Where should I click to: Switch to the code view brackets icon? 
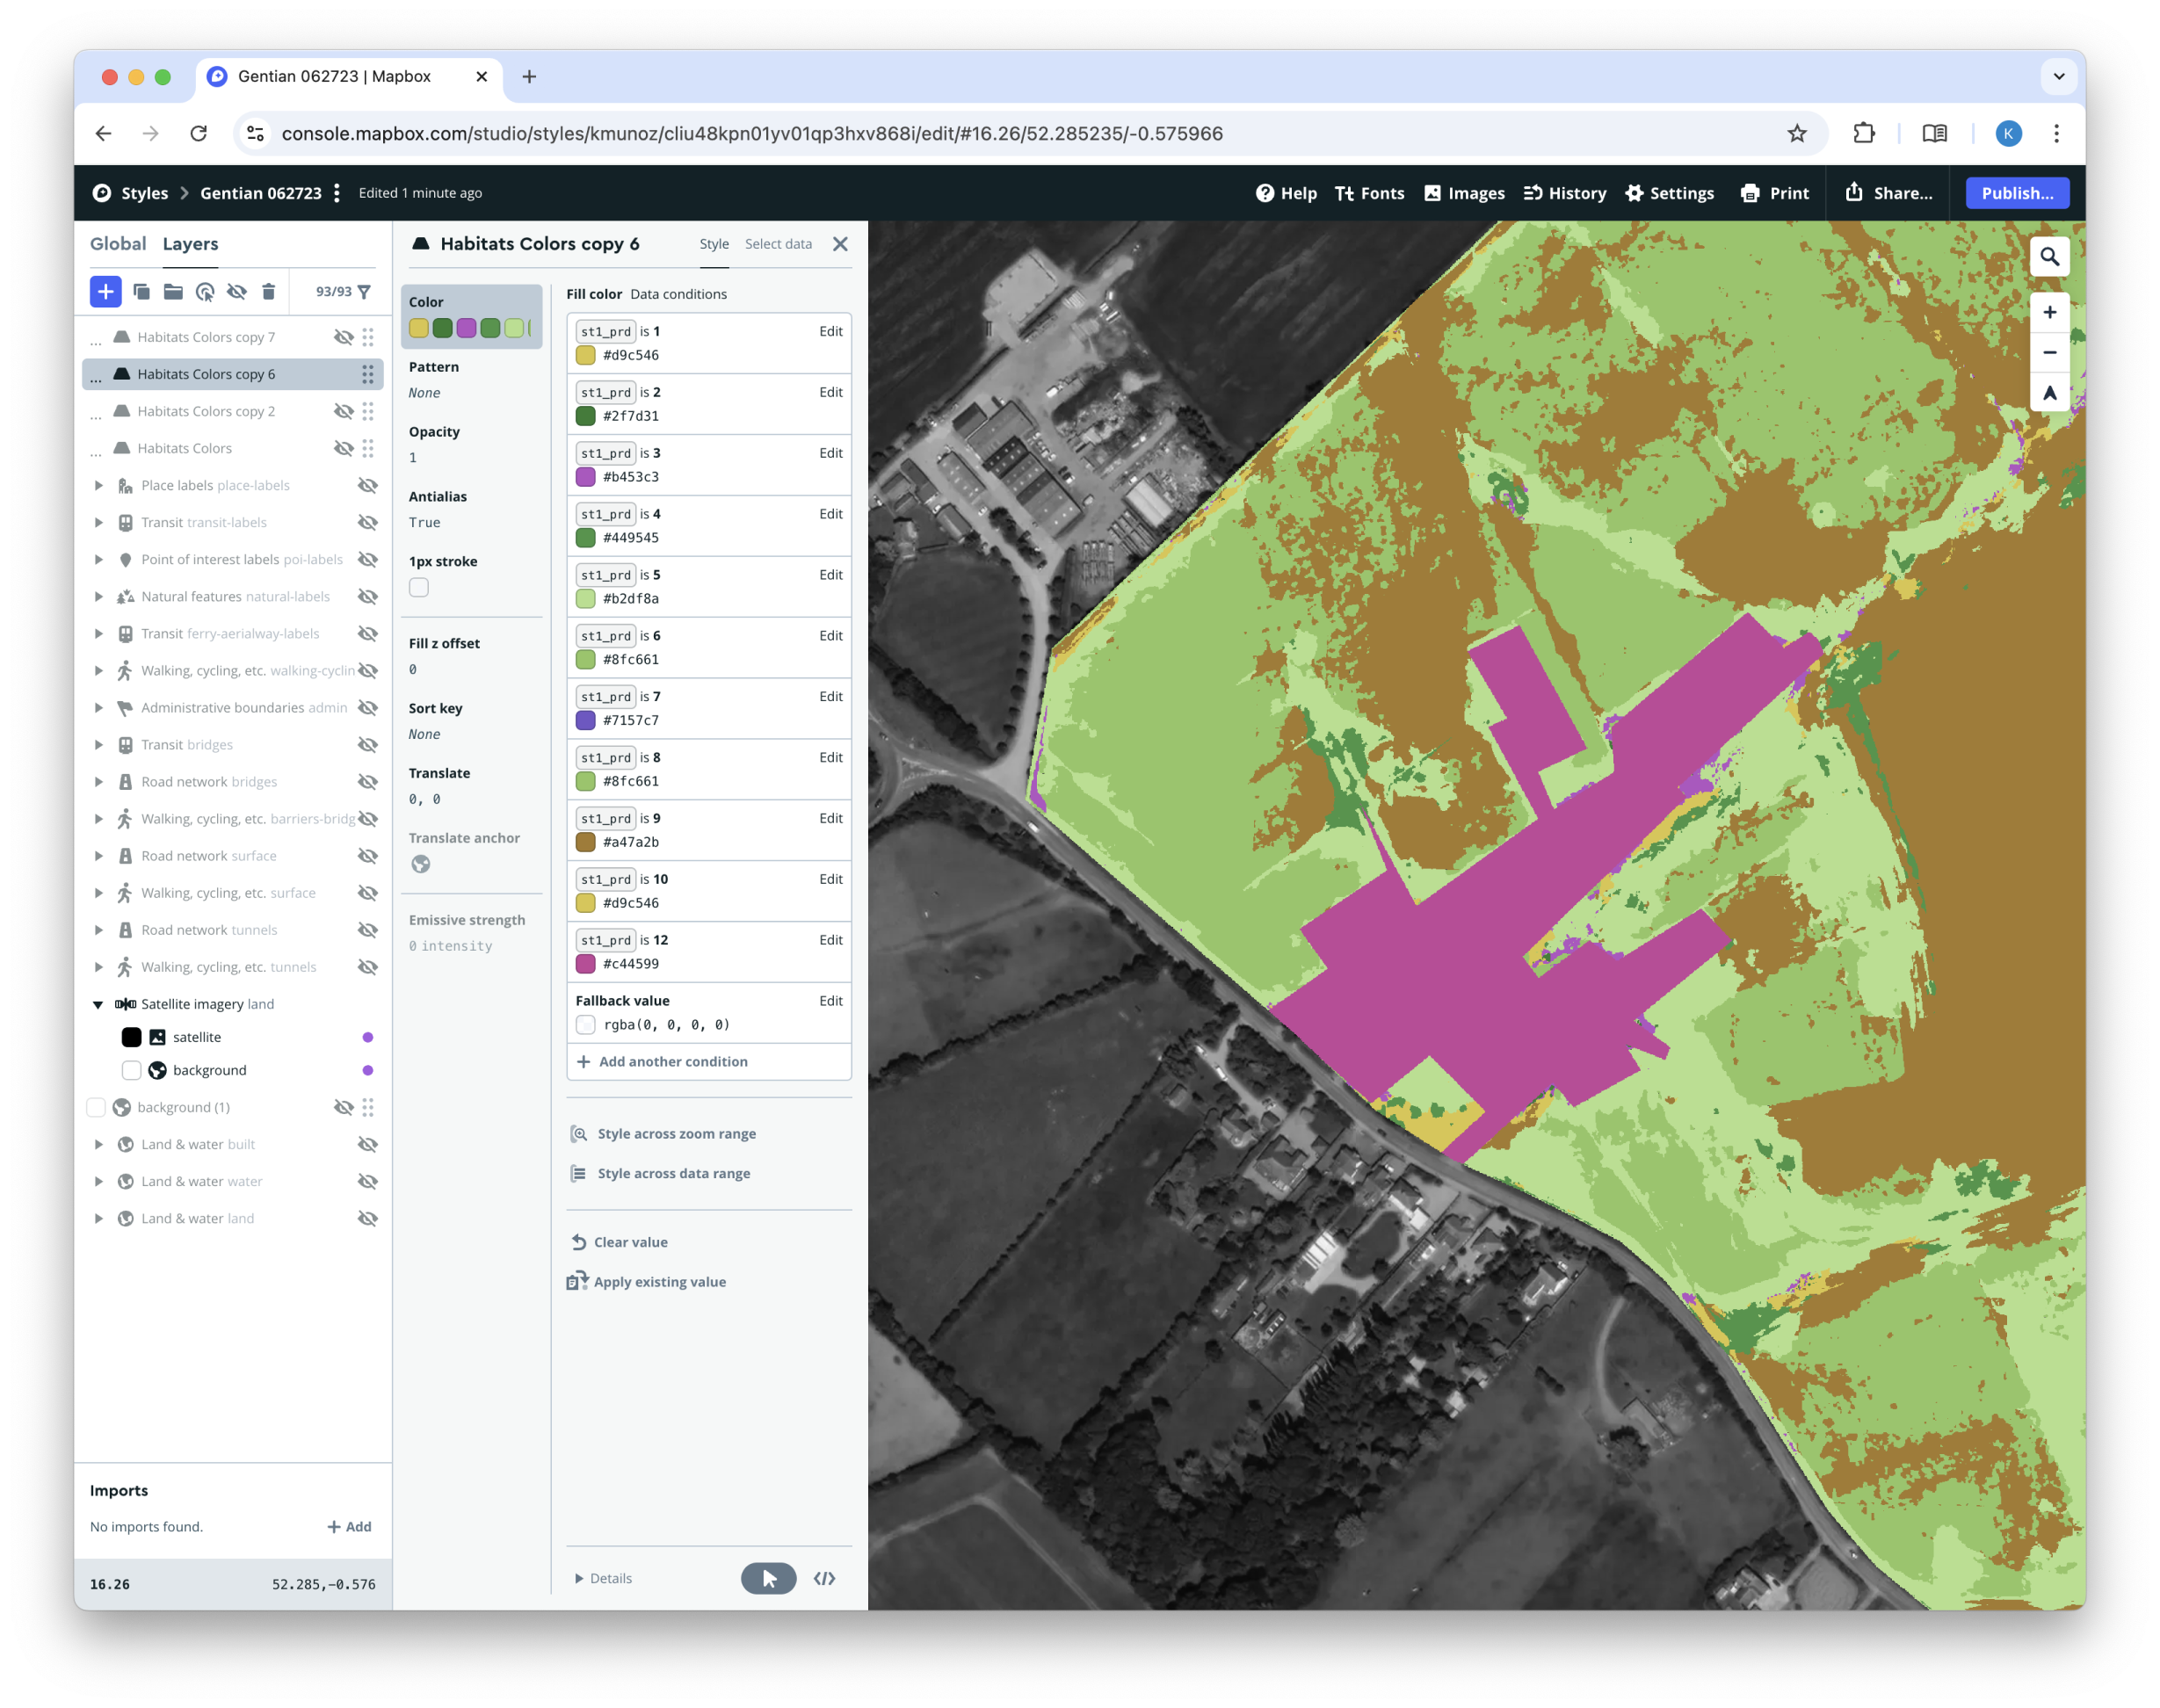[x=824, y=1578]
